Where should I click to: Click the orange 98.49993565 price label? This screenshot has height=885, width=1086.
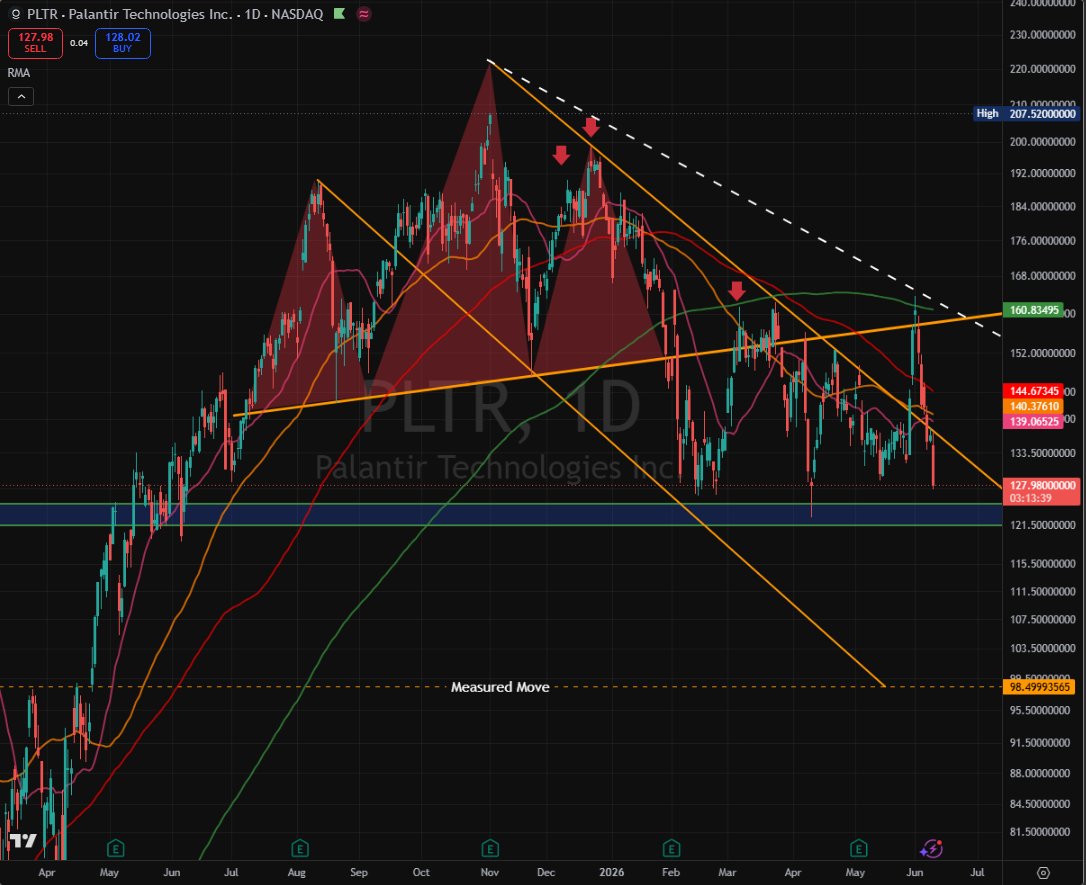1039,687
